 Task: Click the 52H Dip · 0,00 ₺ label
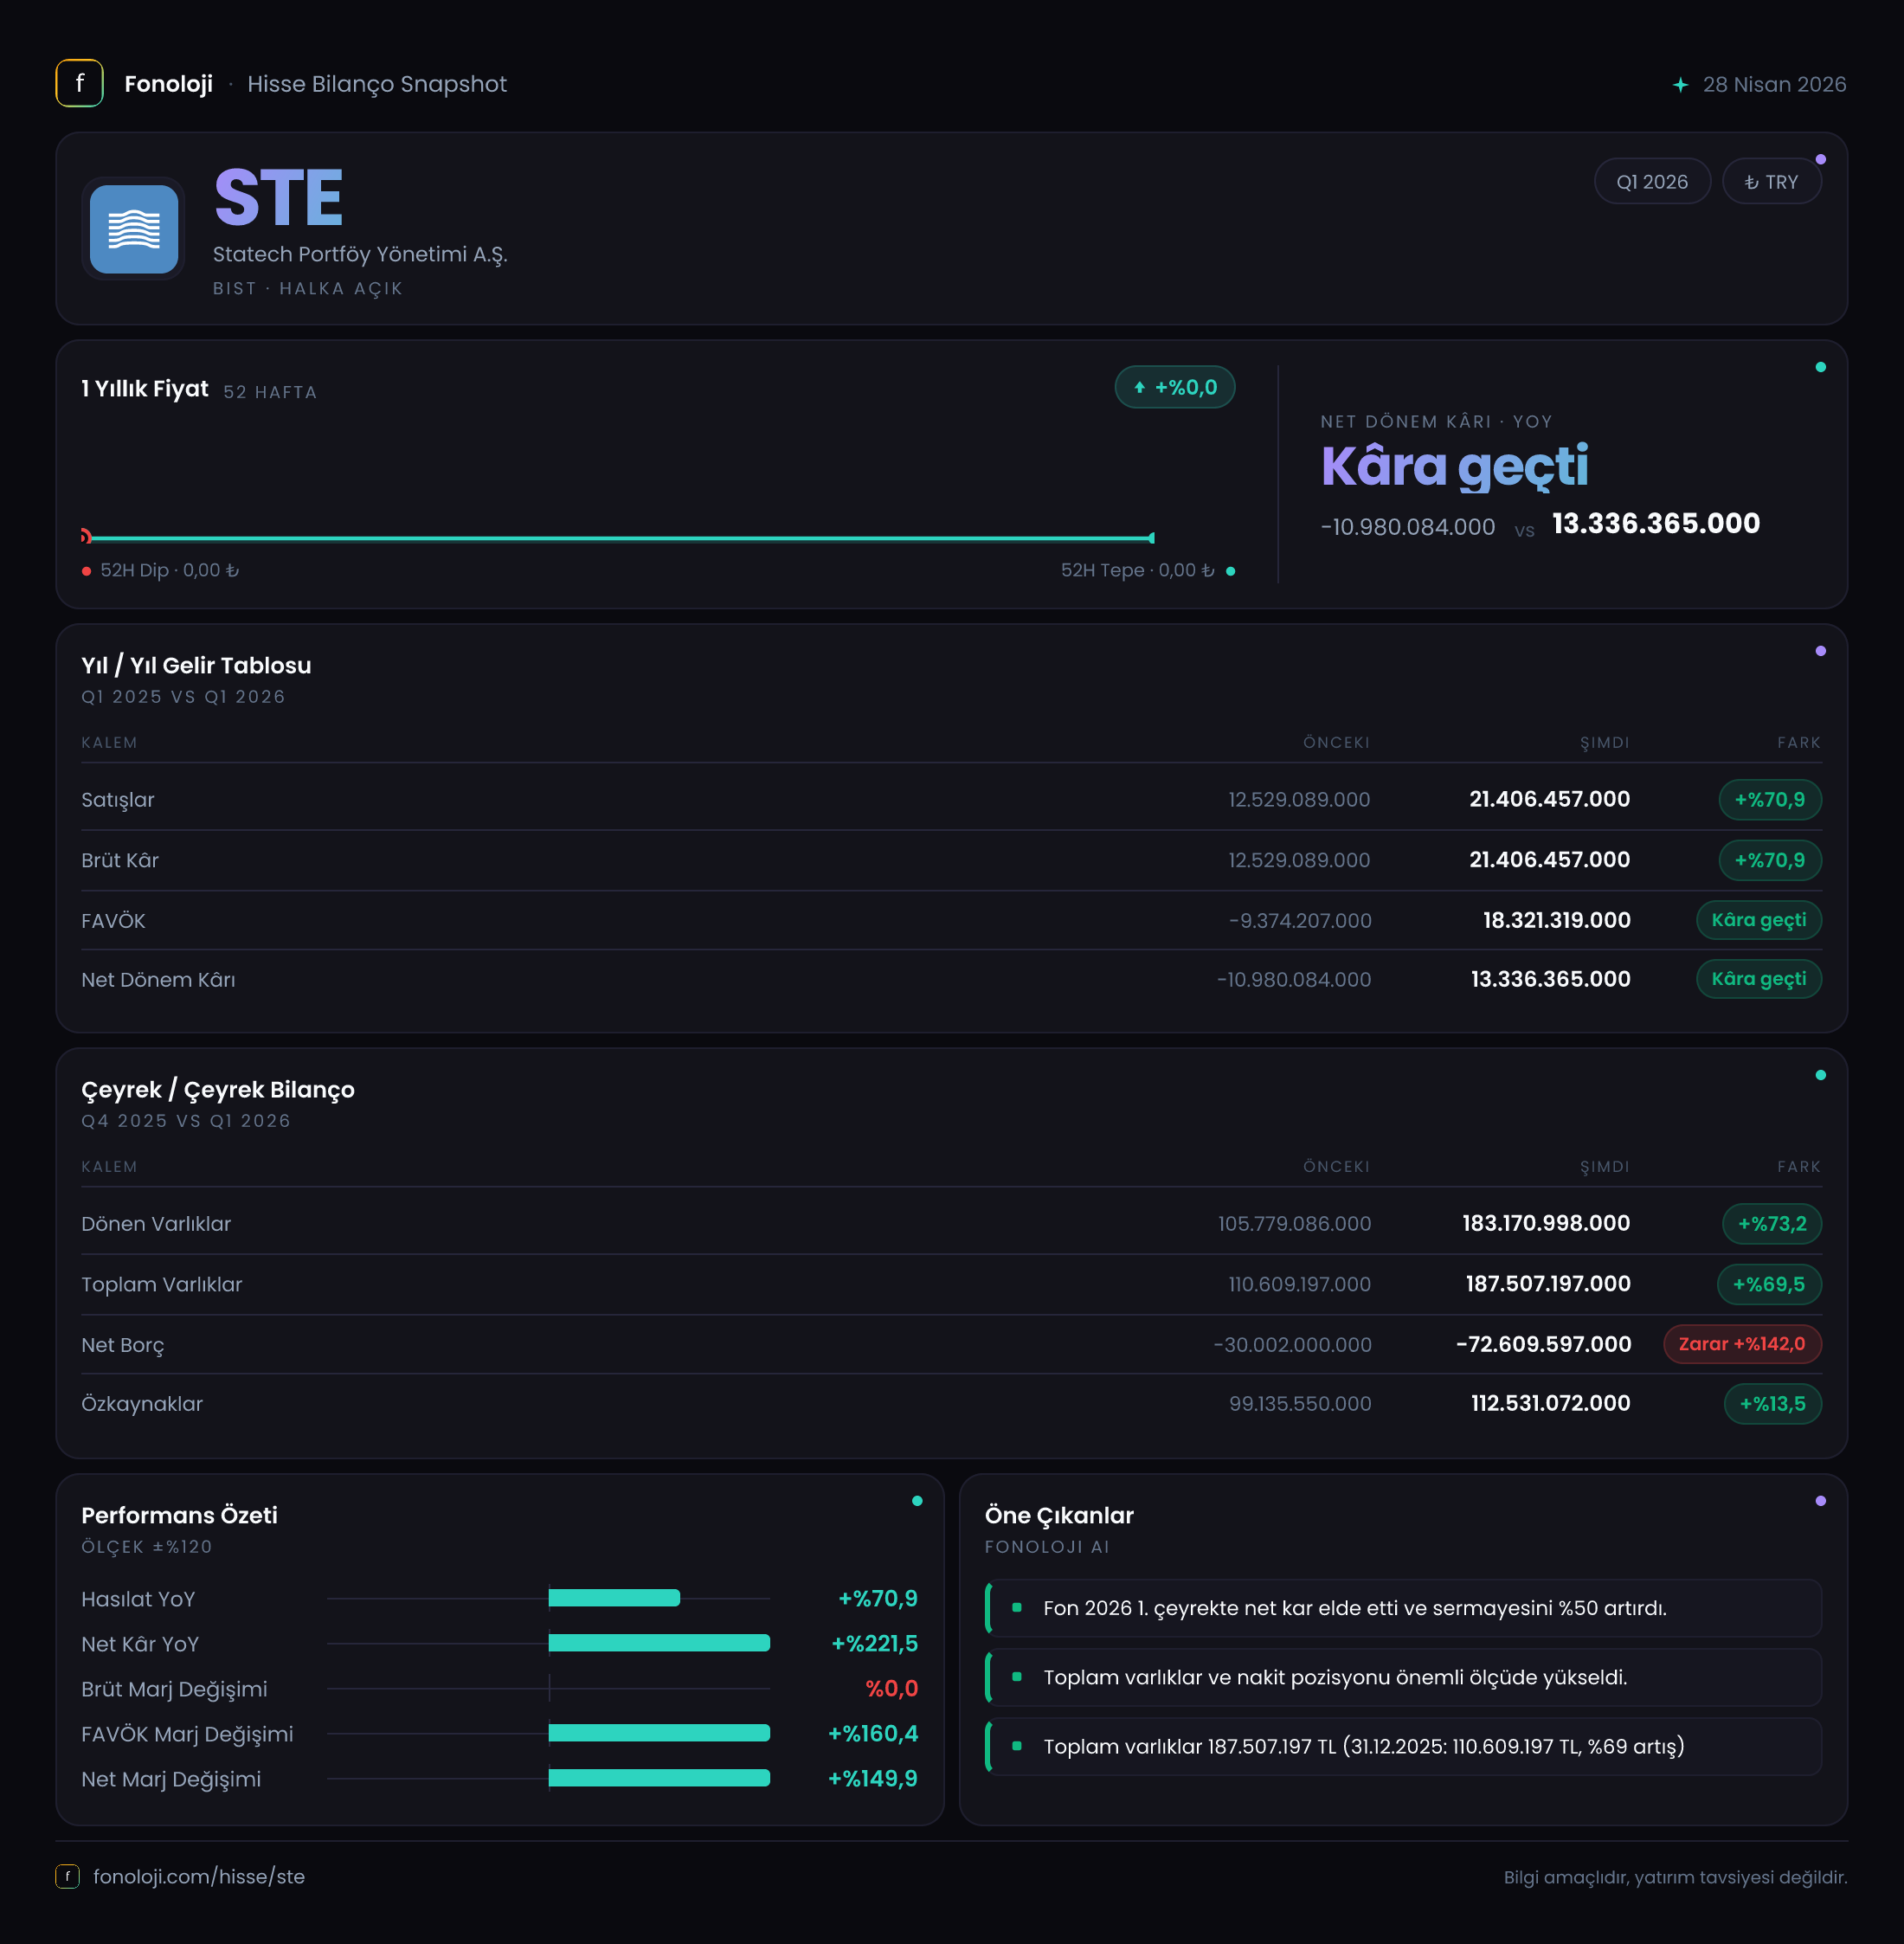click(x=169, y=570)
